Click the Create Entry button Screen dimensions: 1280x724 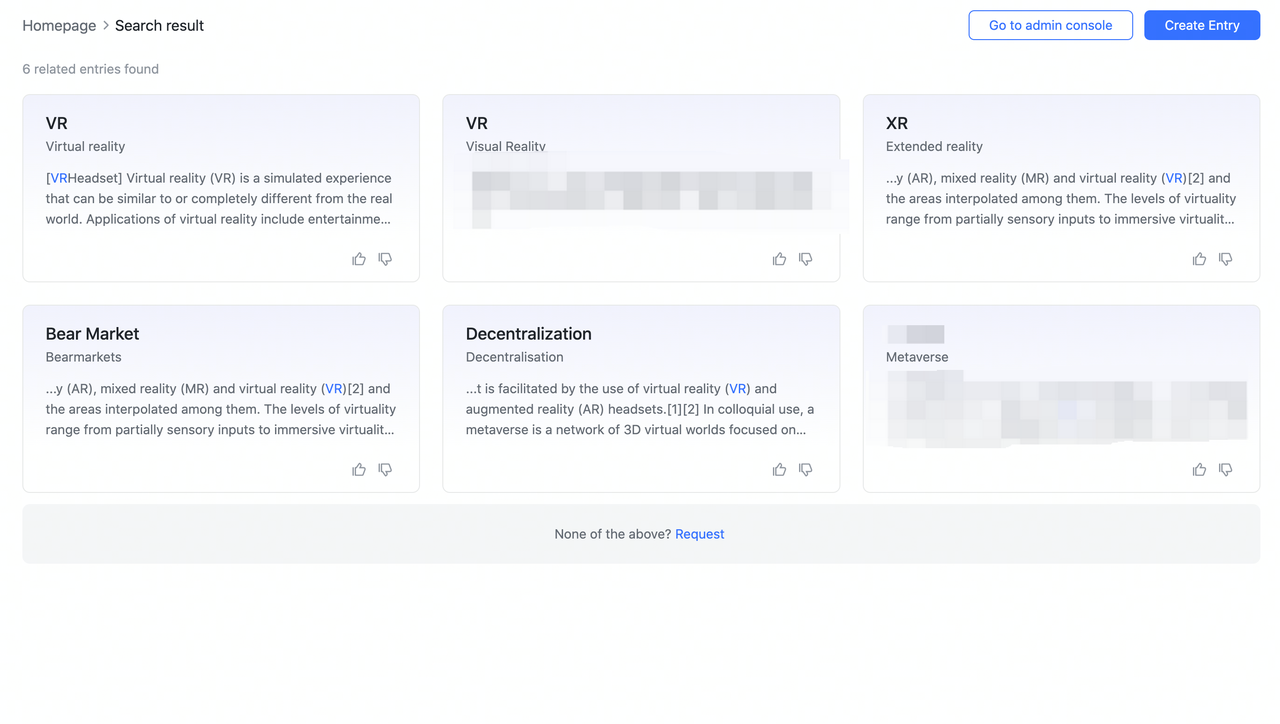[x=1202, y=24]
